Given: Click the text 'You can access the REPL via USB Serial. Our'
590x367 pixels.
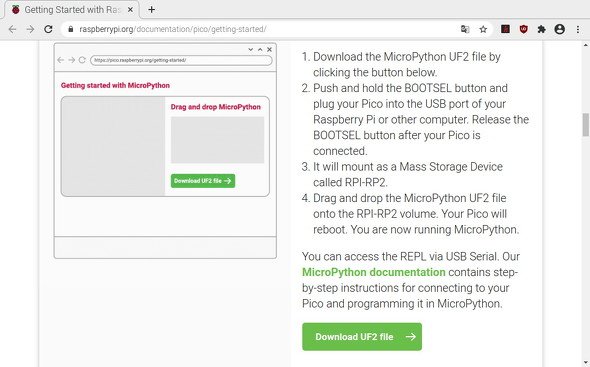Looking at the screenshot, I should [411, 256].
